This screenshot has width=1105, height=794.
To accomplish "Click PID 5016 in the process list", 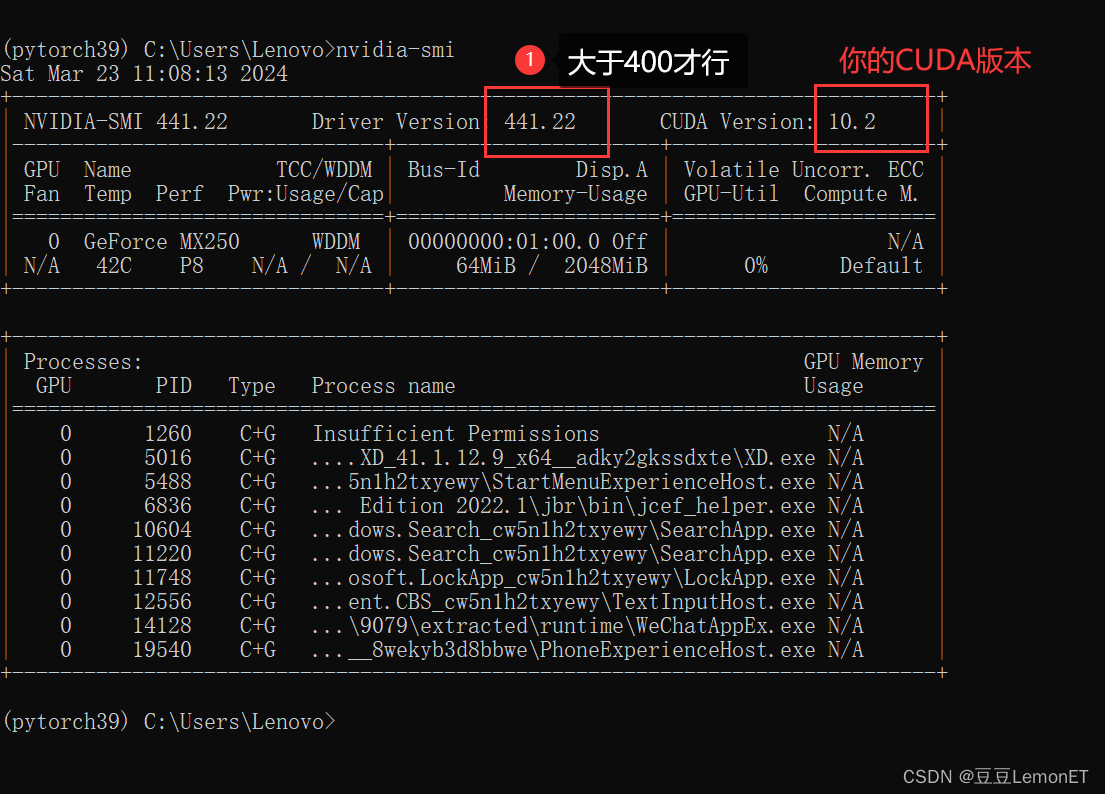I will click(168, 458).
